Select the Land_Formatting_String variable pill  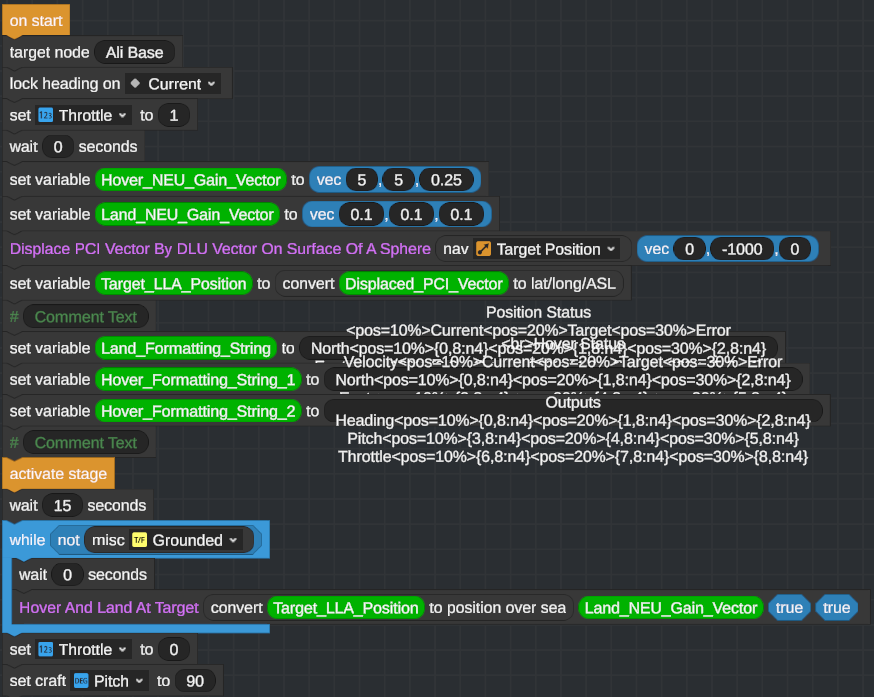[x=186, y=348]
